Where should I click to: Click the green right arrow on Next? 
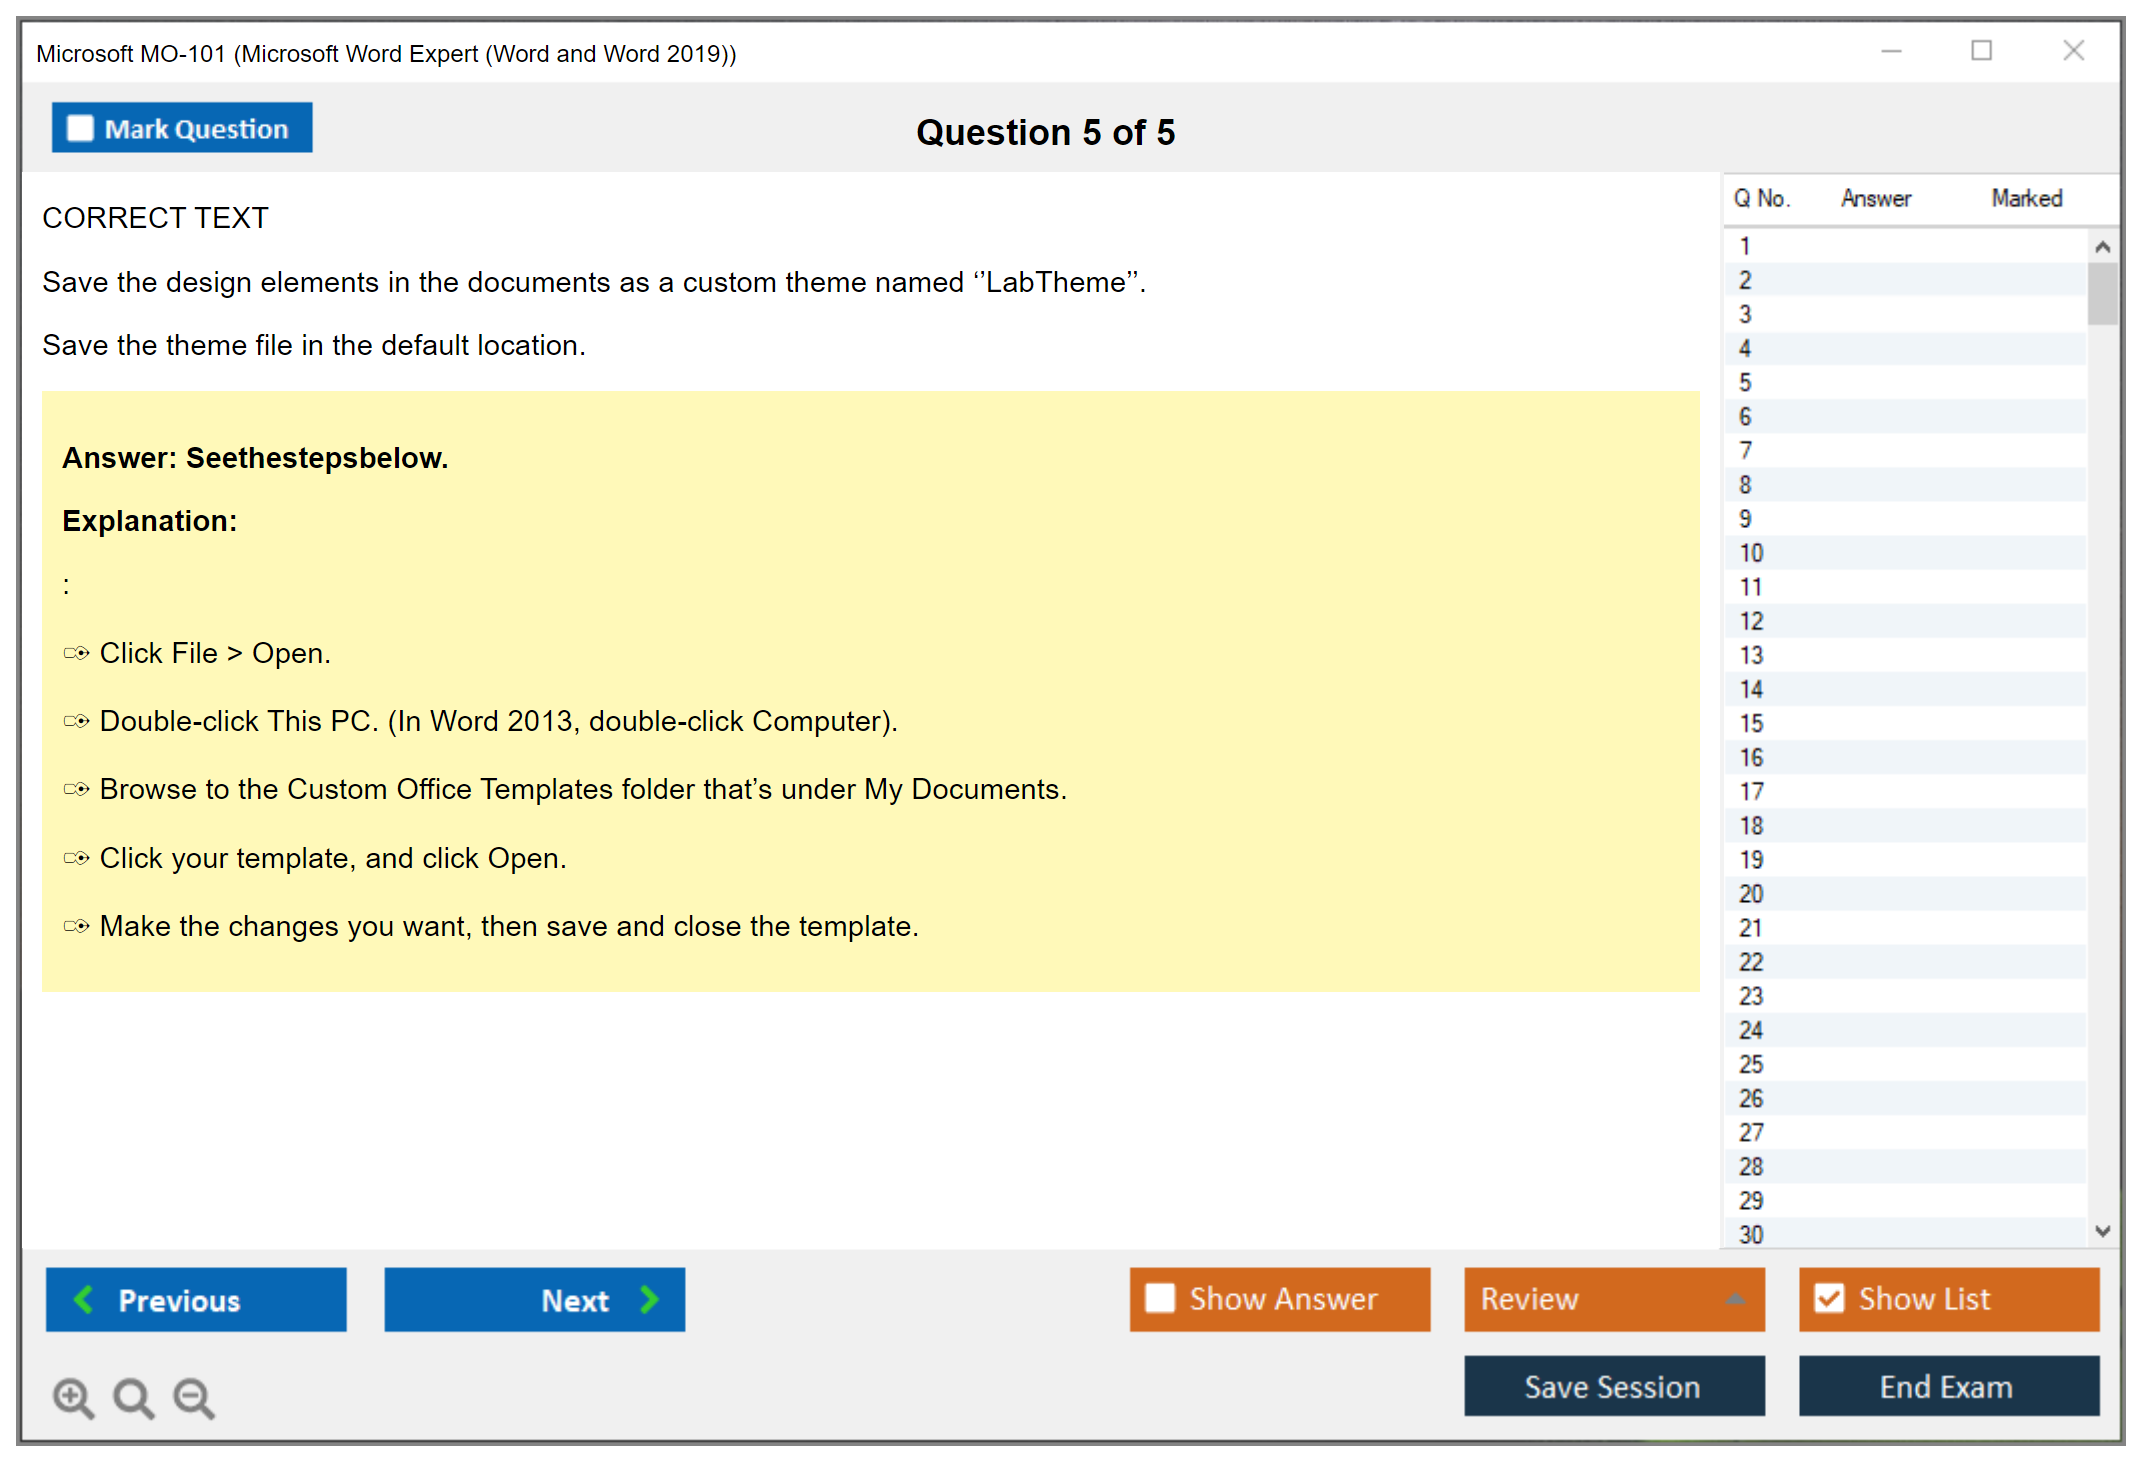tap(649, 1299)
